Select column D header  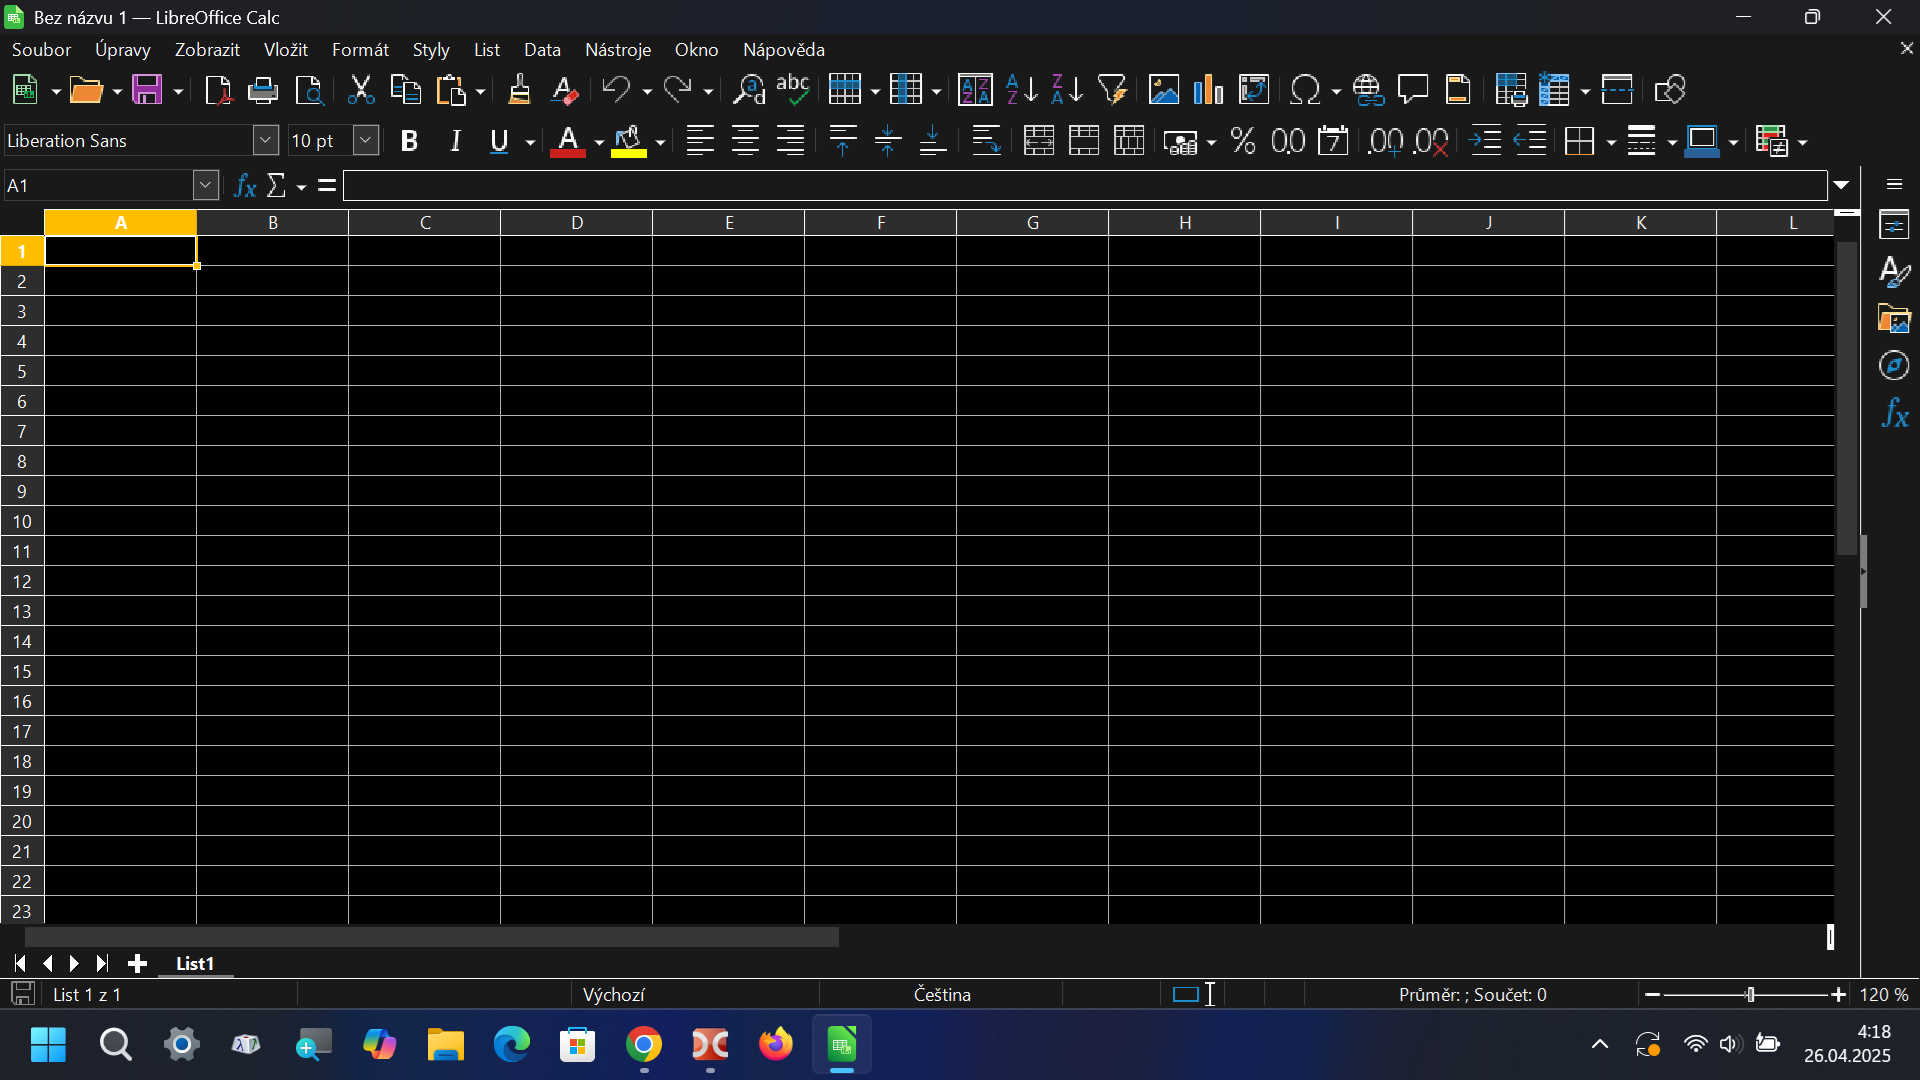577,223
